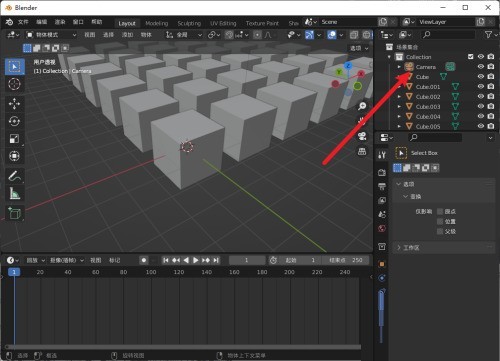Activate the 3D Cursor tool
500x361 pixels.
pos(14,84)
